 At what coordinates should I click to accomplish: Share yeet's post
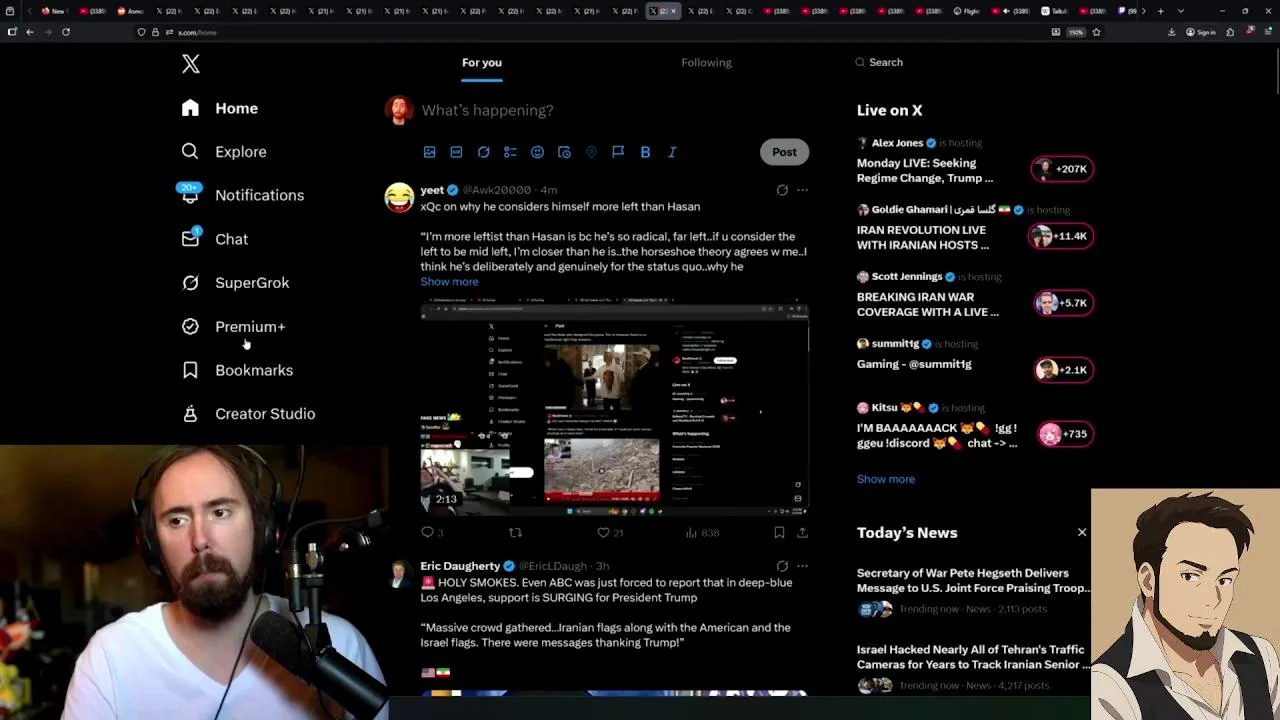(x=802, y=533)
